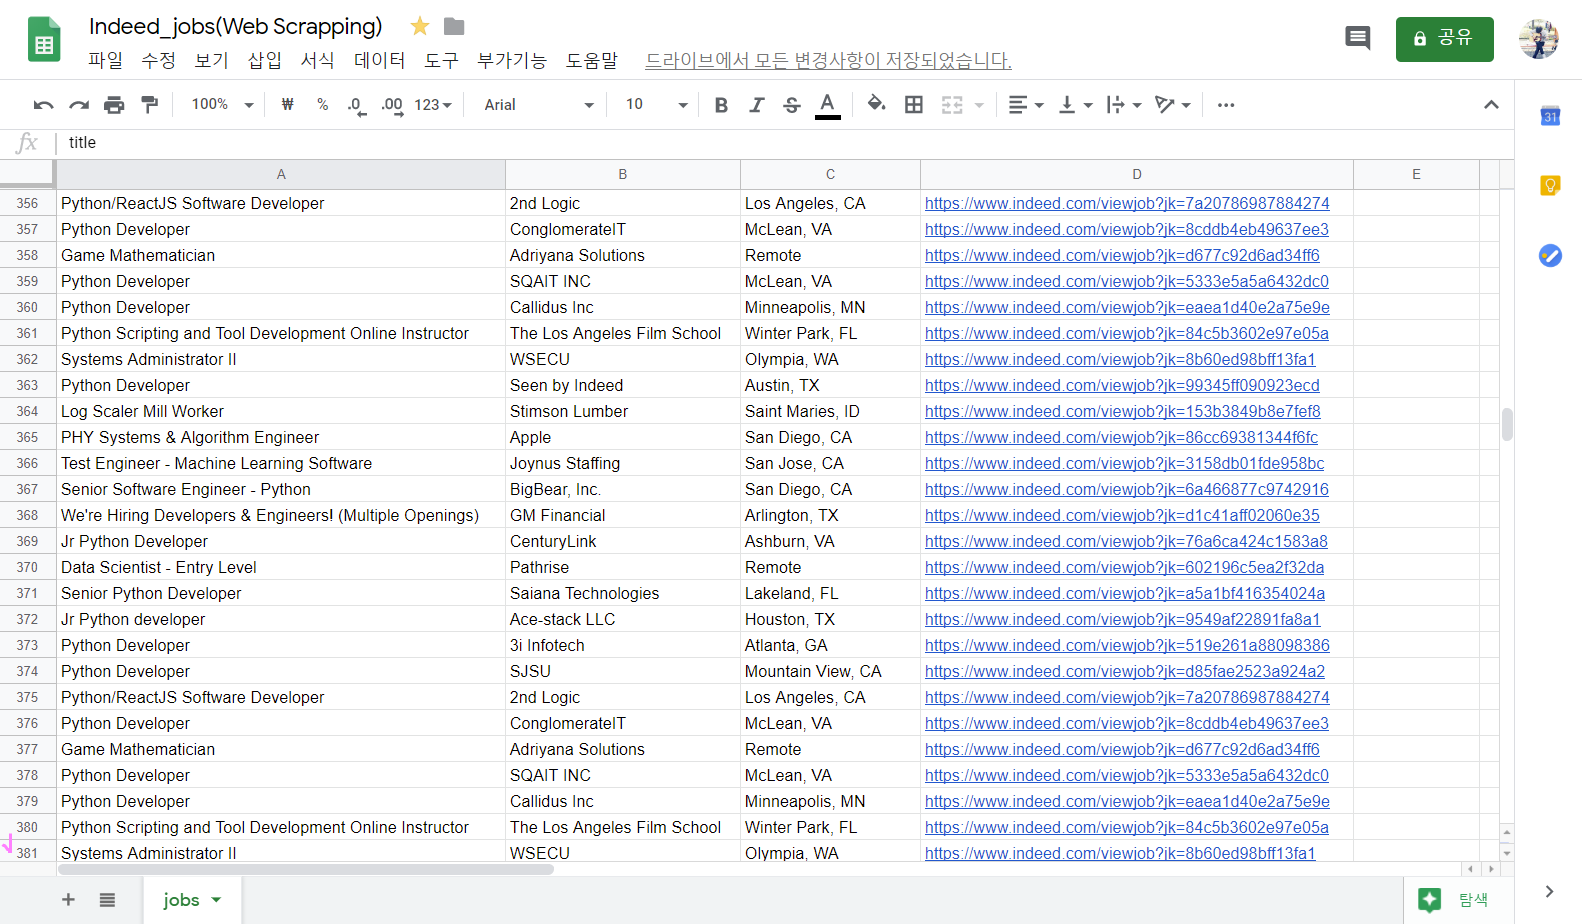The width and height of the screenshot is (1582, 924).
Task: Select column D header
Action: [x=1137, y=174]
